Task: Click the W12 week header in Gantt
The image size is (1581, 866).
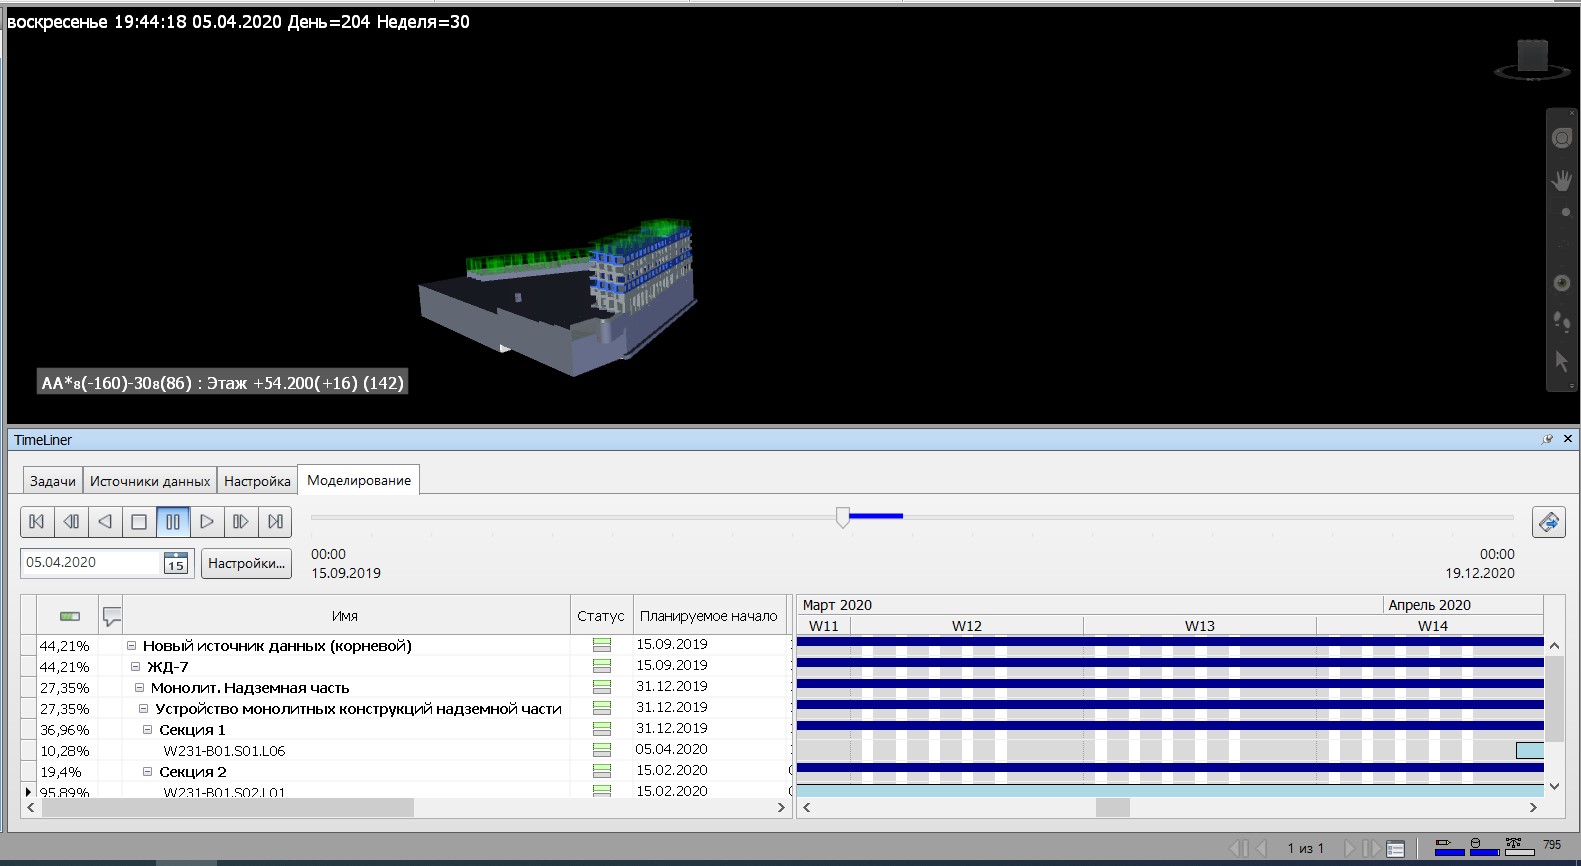Action: pyautogui.click(x=967, y=626)
